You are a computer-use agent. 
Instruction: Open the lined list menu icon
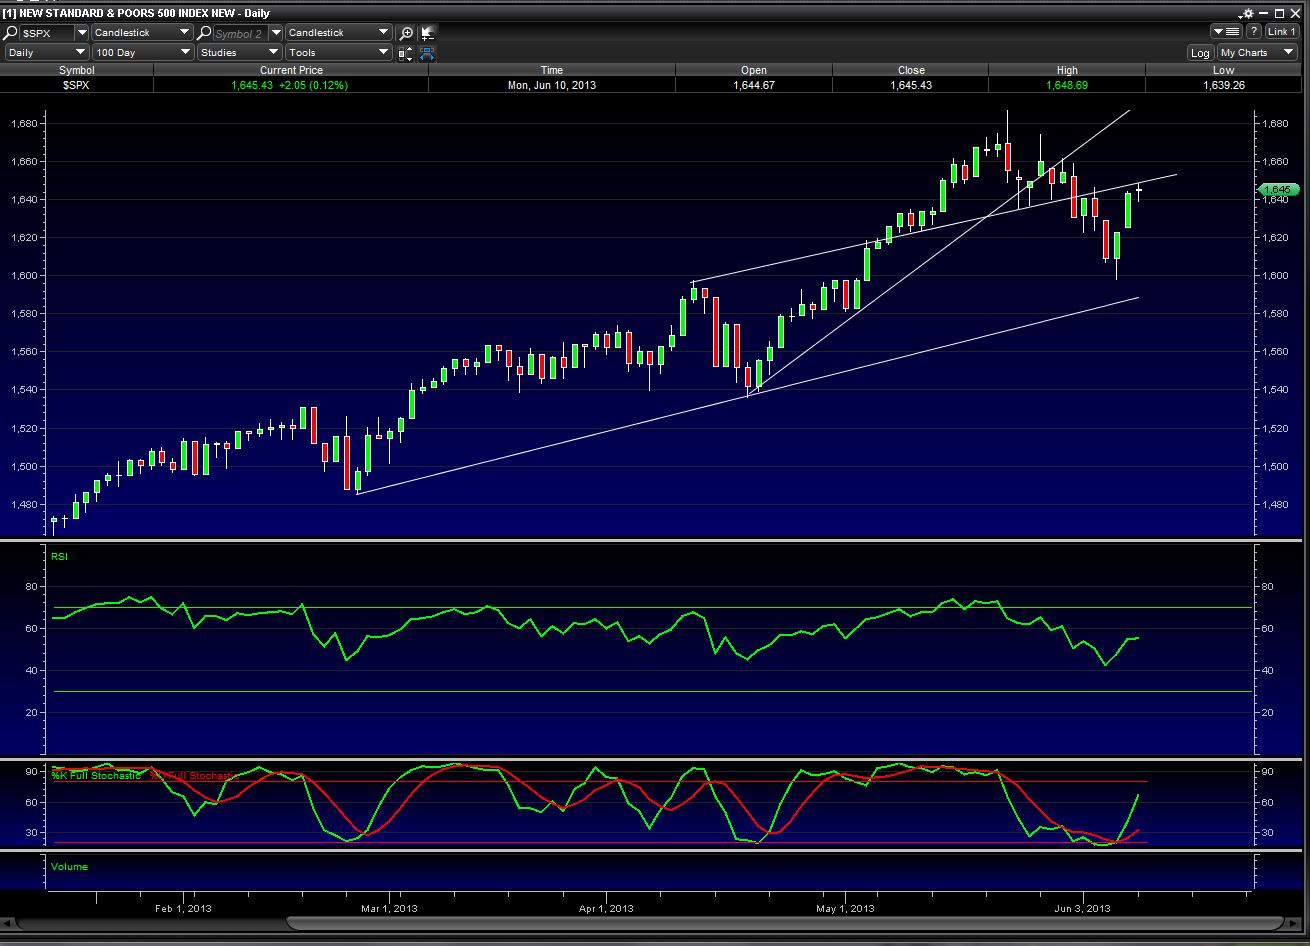tap(1226, 32)
